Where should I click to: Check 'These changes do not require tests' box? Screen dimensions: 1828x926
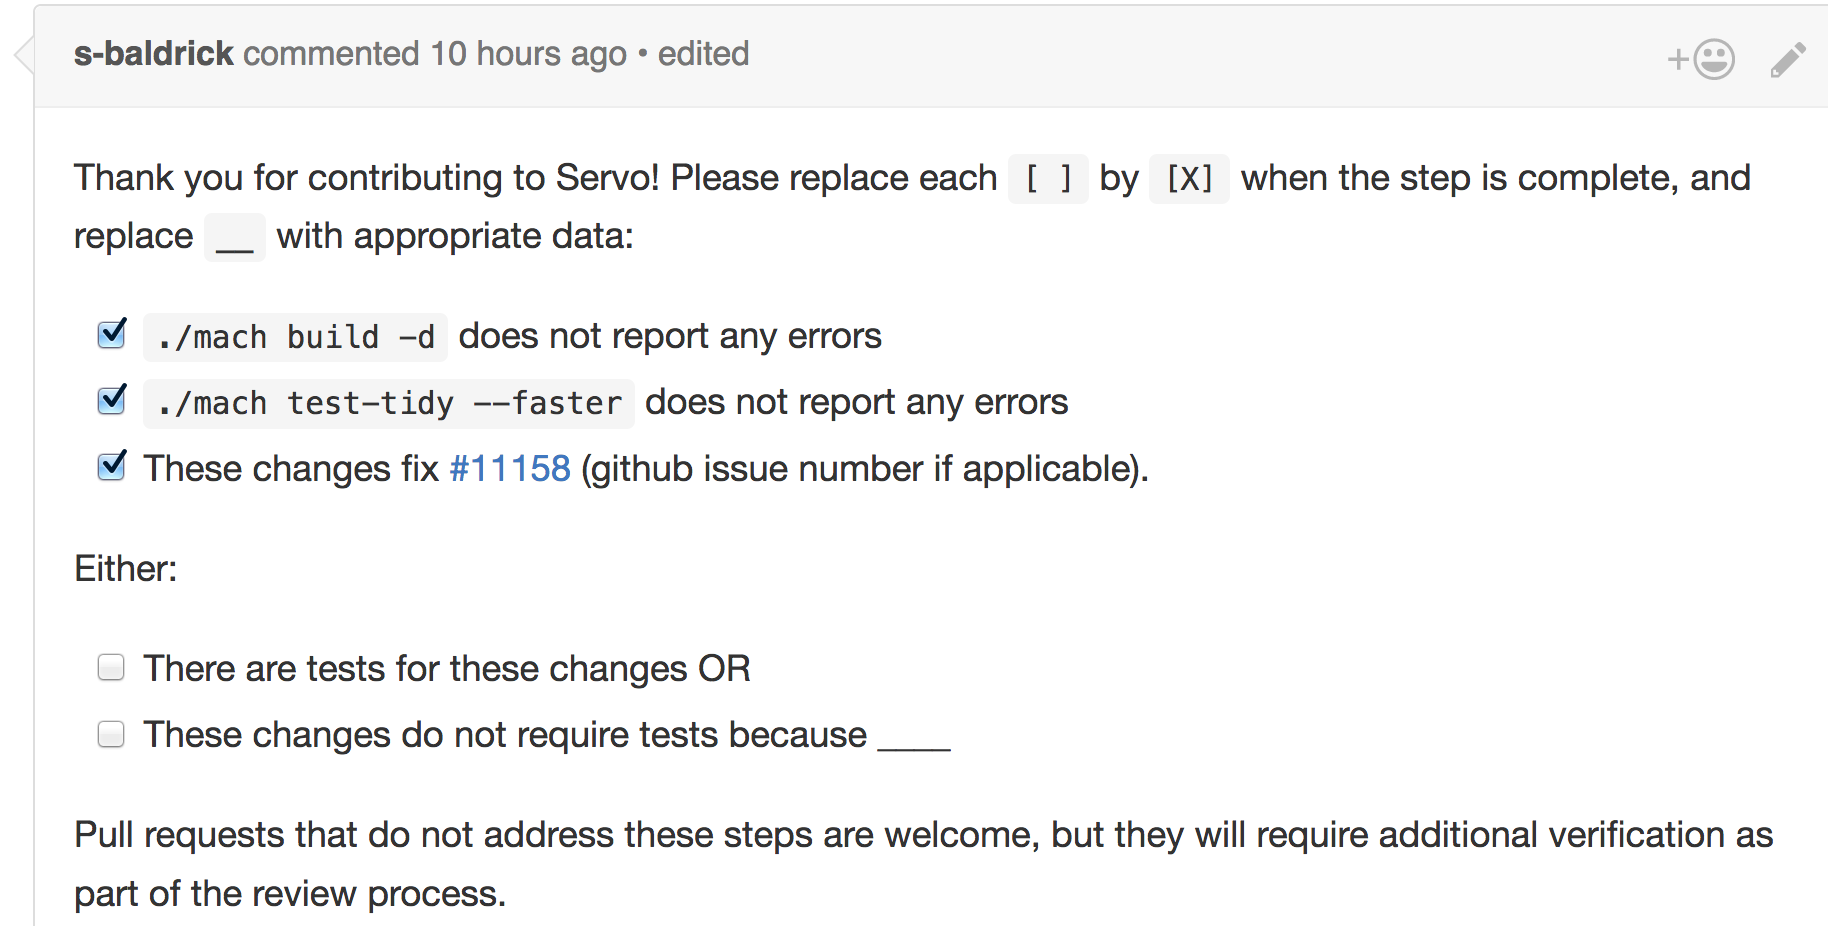[111, 734]
